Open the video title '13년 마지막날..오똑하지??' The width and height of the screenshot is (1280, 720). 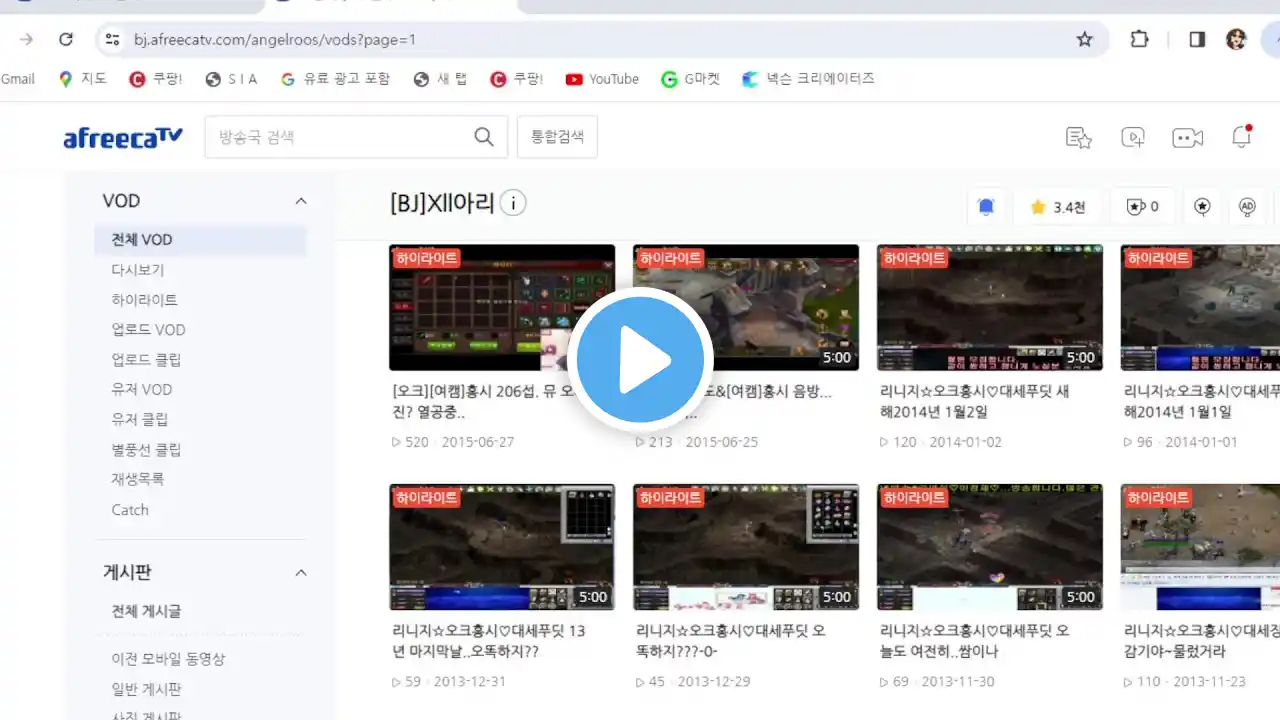coord(489,641)
